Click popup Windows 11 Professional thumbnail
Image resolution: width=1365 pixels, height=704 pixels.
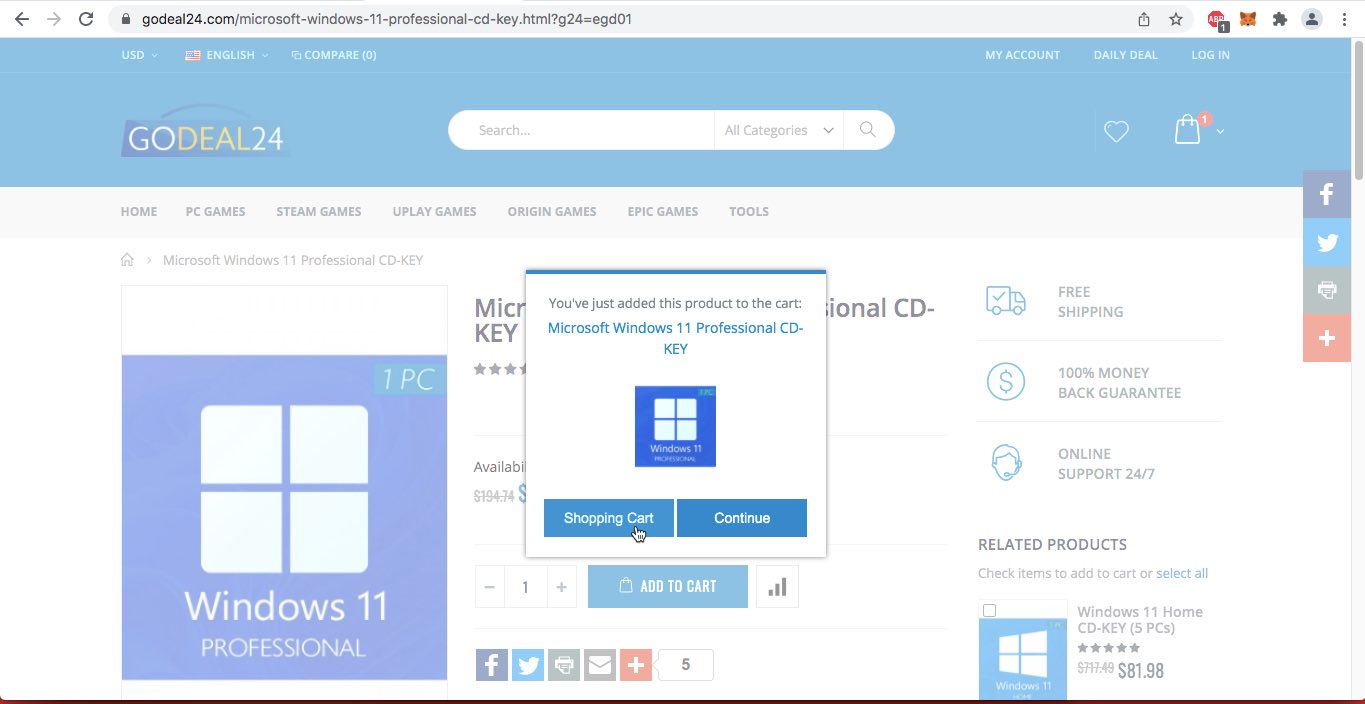(676, 426)
